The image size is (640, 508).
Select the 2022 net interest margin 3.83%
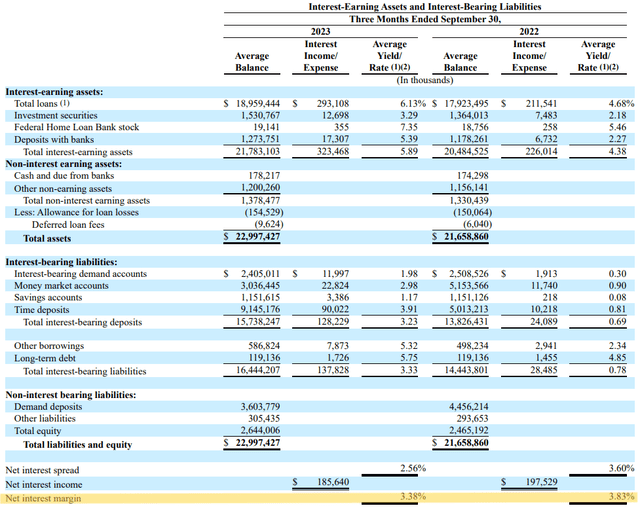621,497
